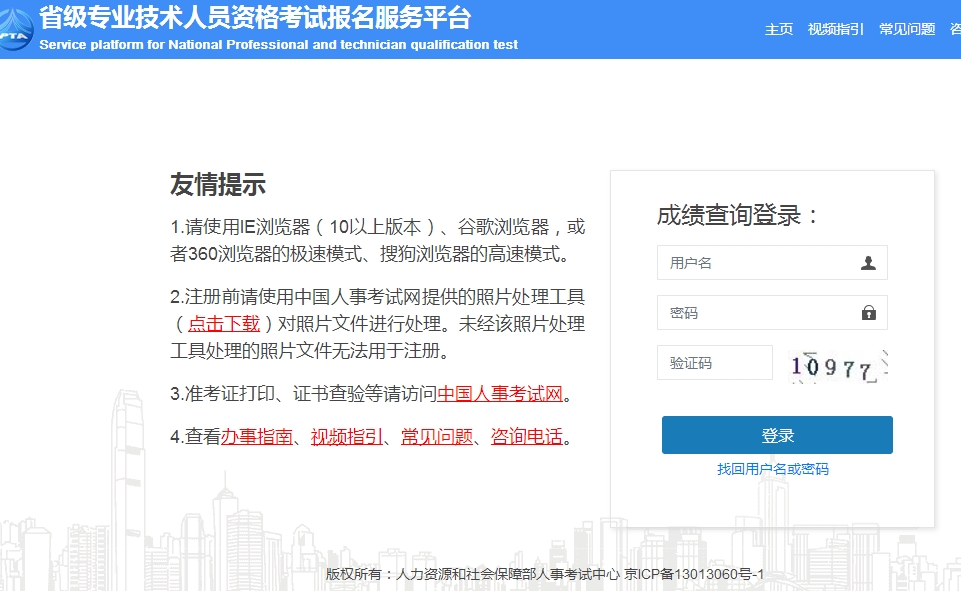The height and width of the screenshot is (591, 961).
Task: Click the lock icon in the password field
Action: click(868, 313)
